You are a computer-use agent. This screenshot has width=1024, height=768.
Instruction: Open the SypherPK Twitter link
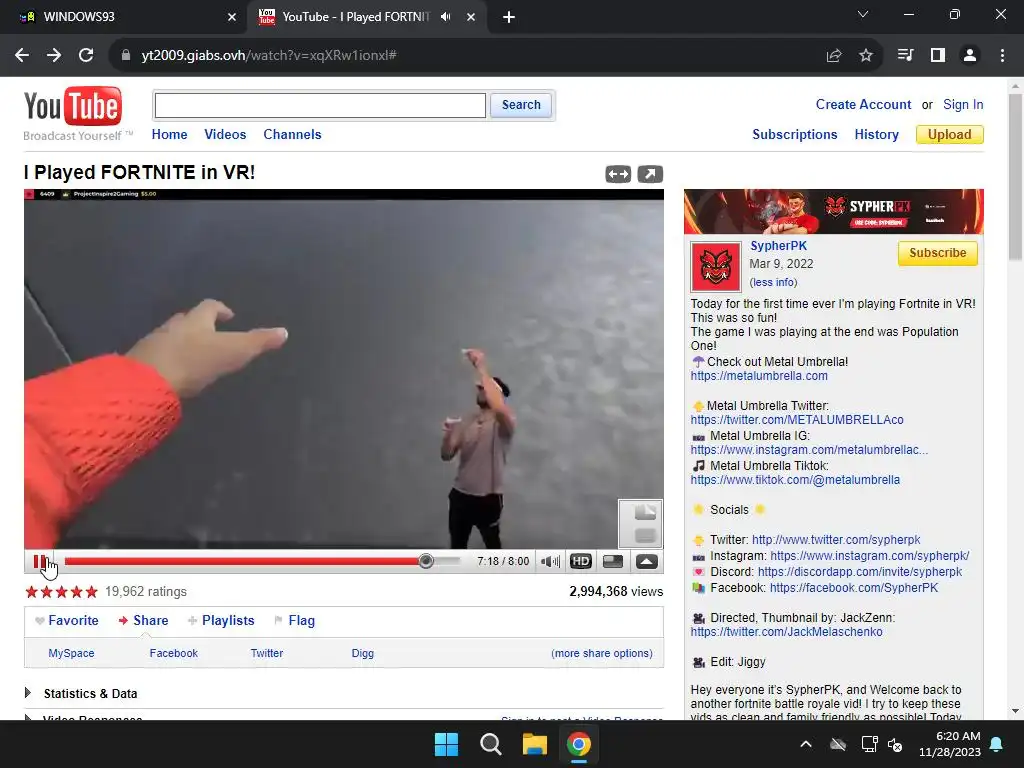[x=836, y=540]
